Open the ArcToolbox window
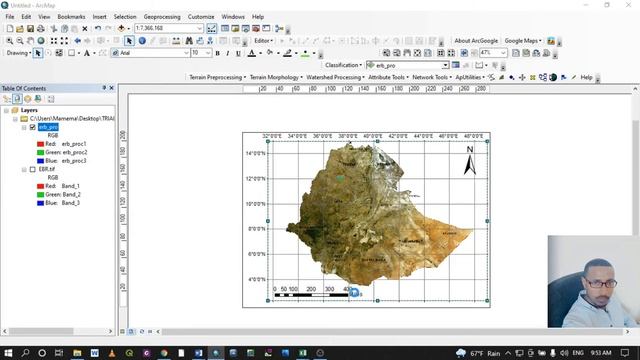 256,29
